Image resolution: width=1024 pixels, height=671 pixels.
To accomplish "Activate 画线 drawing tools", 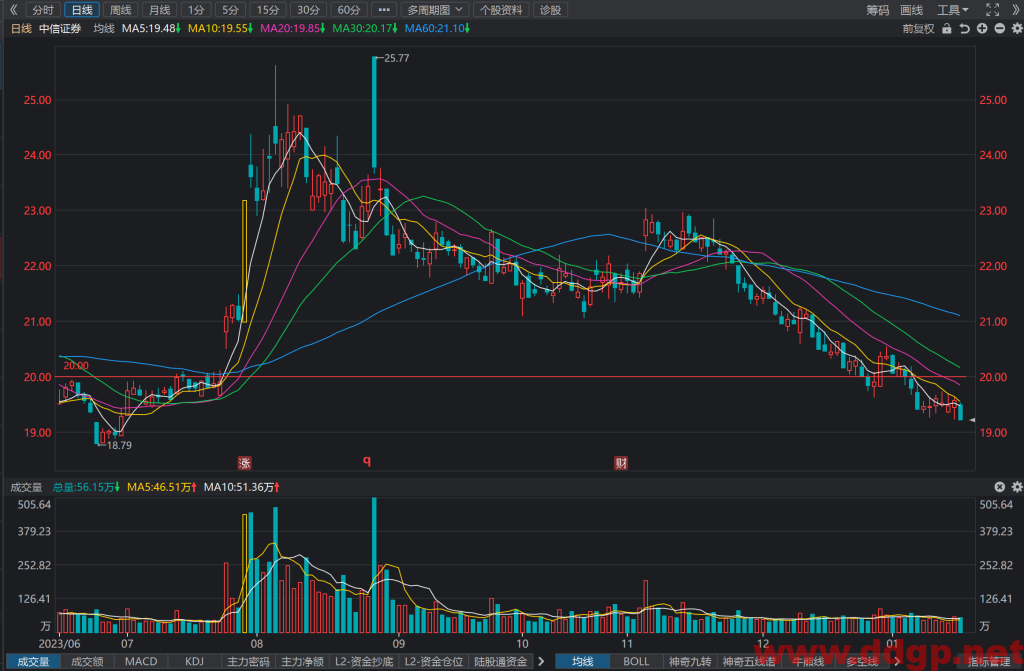I will 912,10.
